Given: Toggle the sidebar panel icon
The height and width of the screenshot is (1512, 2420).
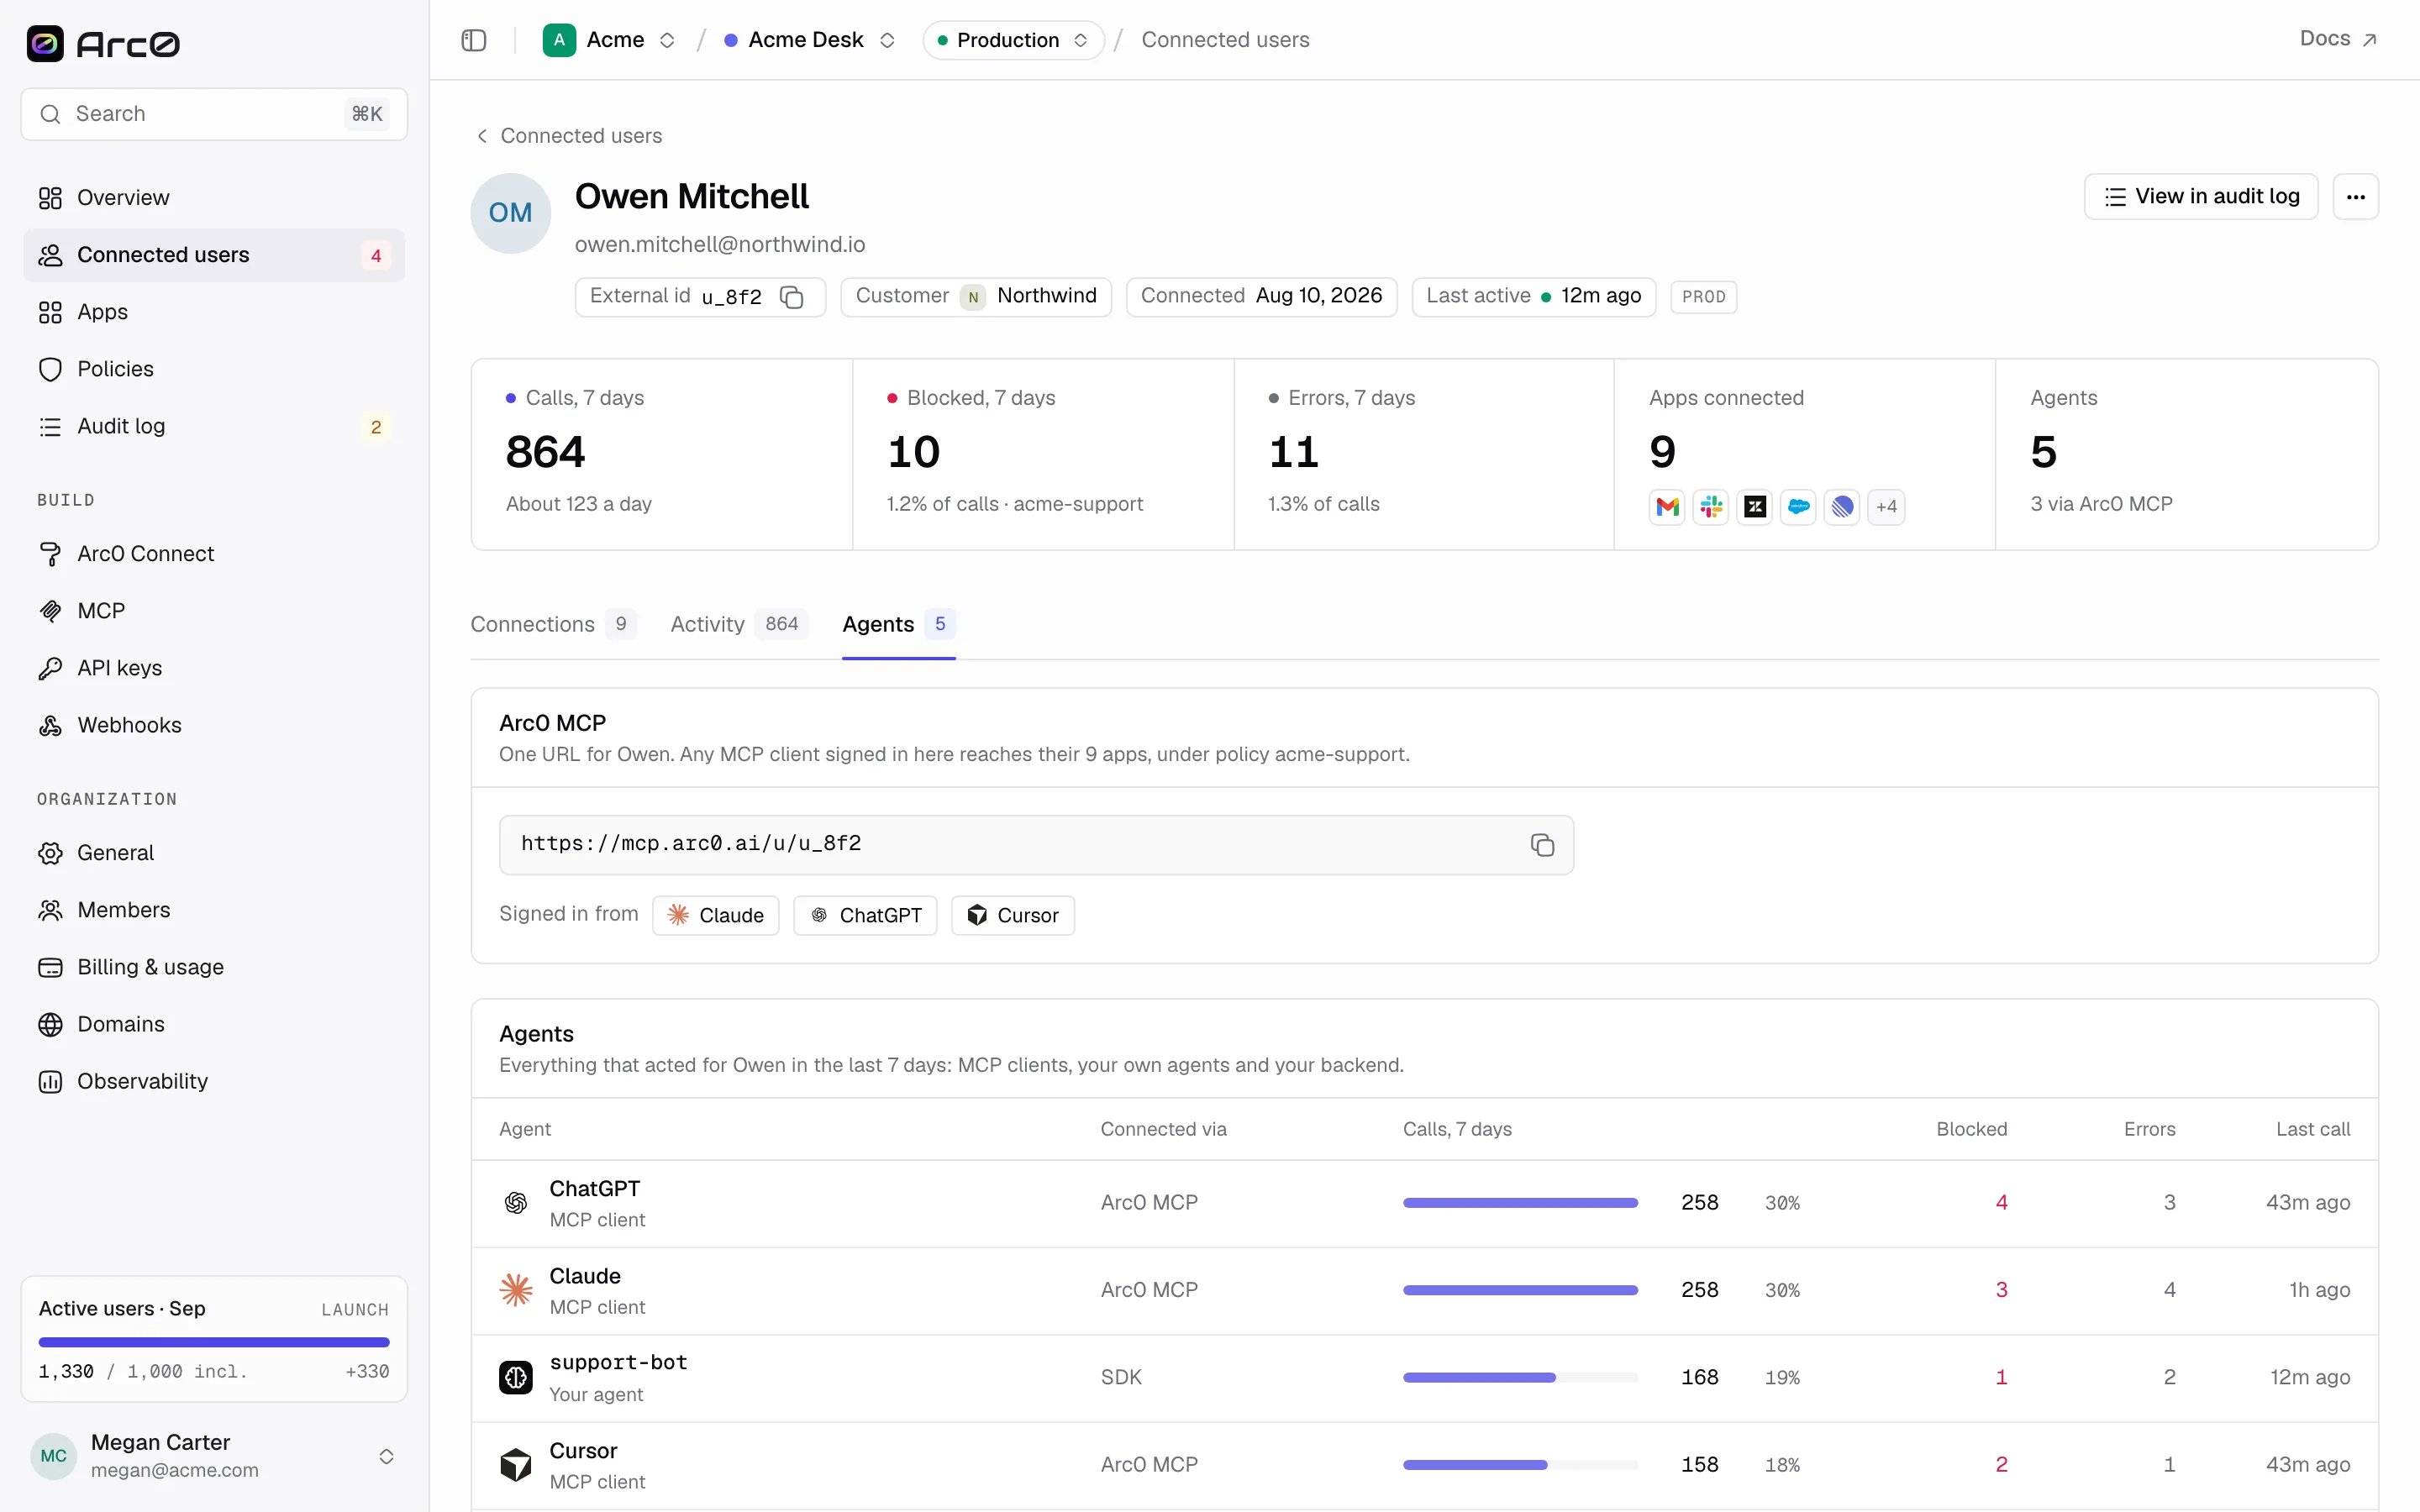Looking at the screenshot, I should pos(474,40).
